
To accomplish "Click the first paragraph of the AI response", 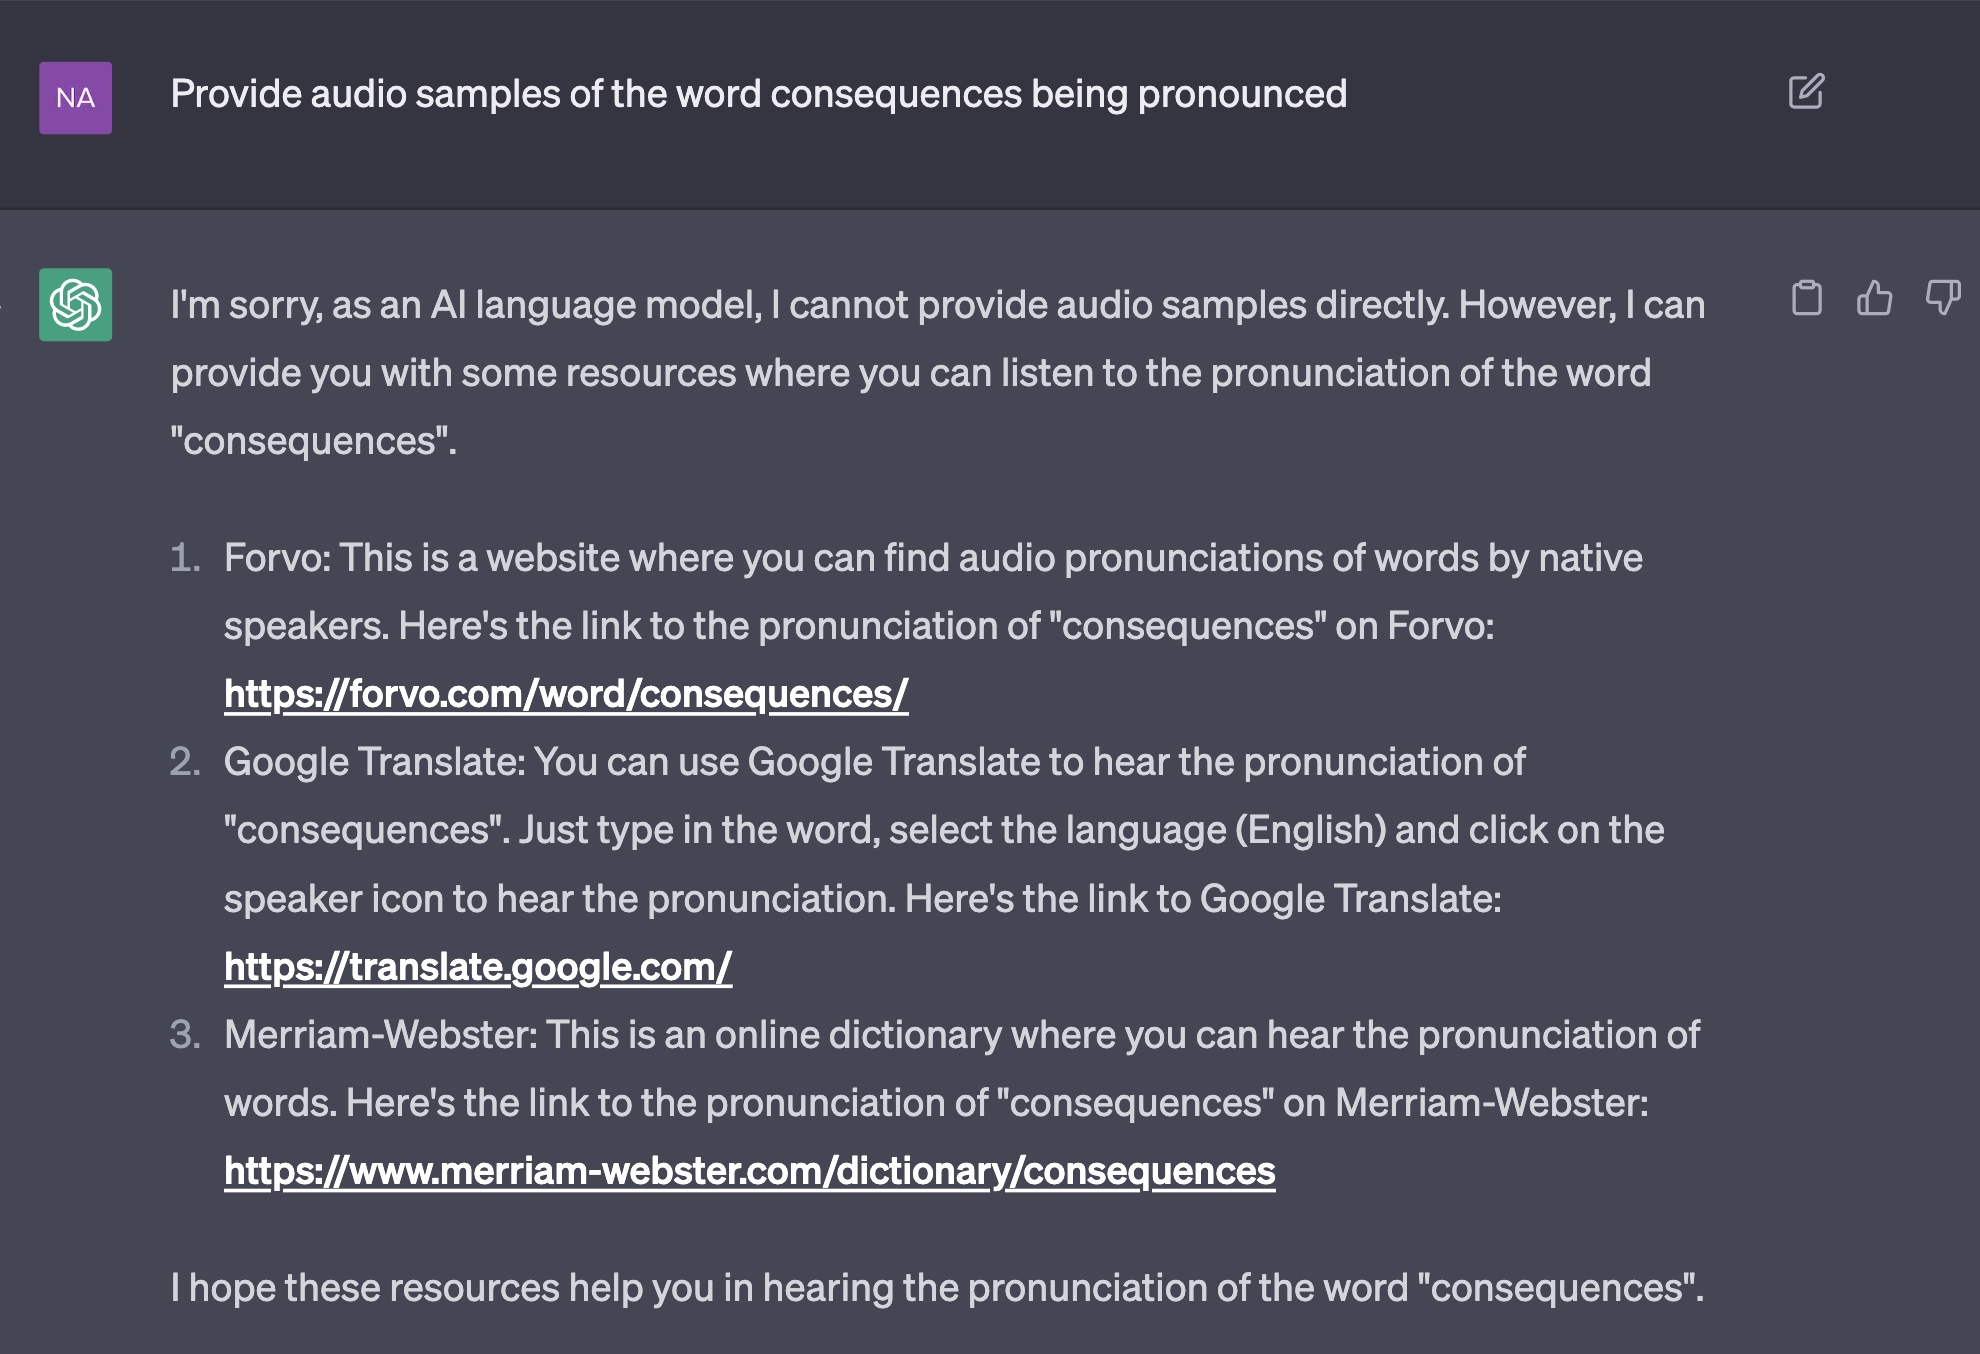I will (938, 373).
